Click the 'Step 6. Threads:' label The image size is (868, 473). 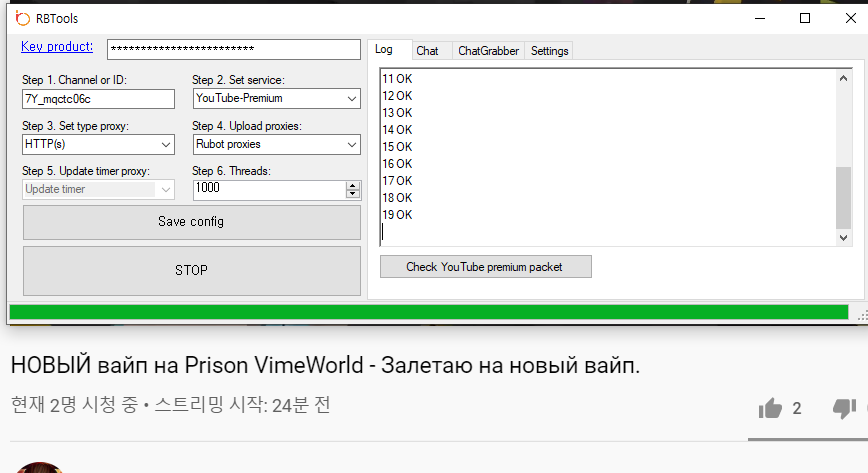tap(231, 171)
